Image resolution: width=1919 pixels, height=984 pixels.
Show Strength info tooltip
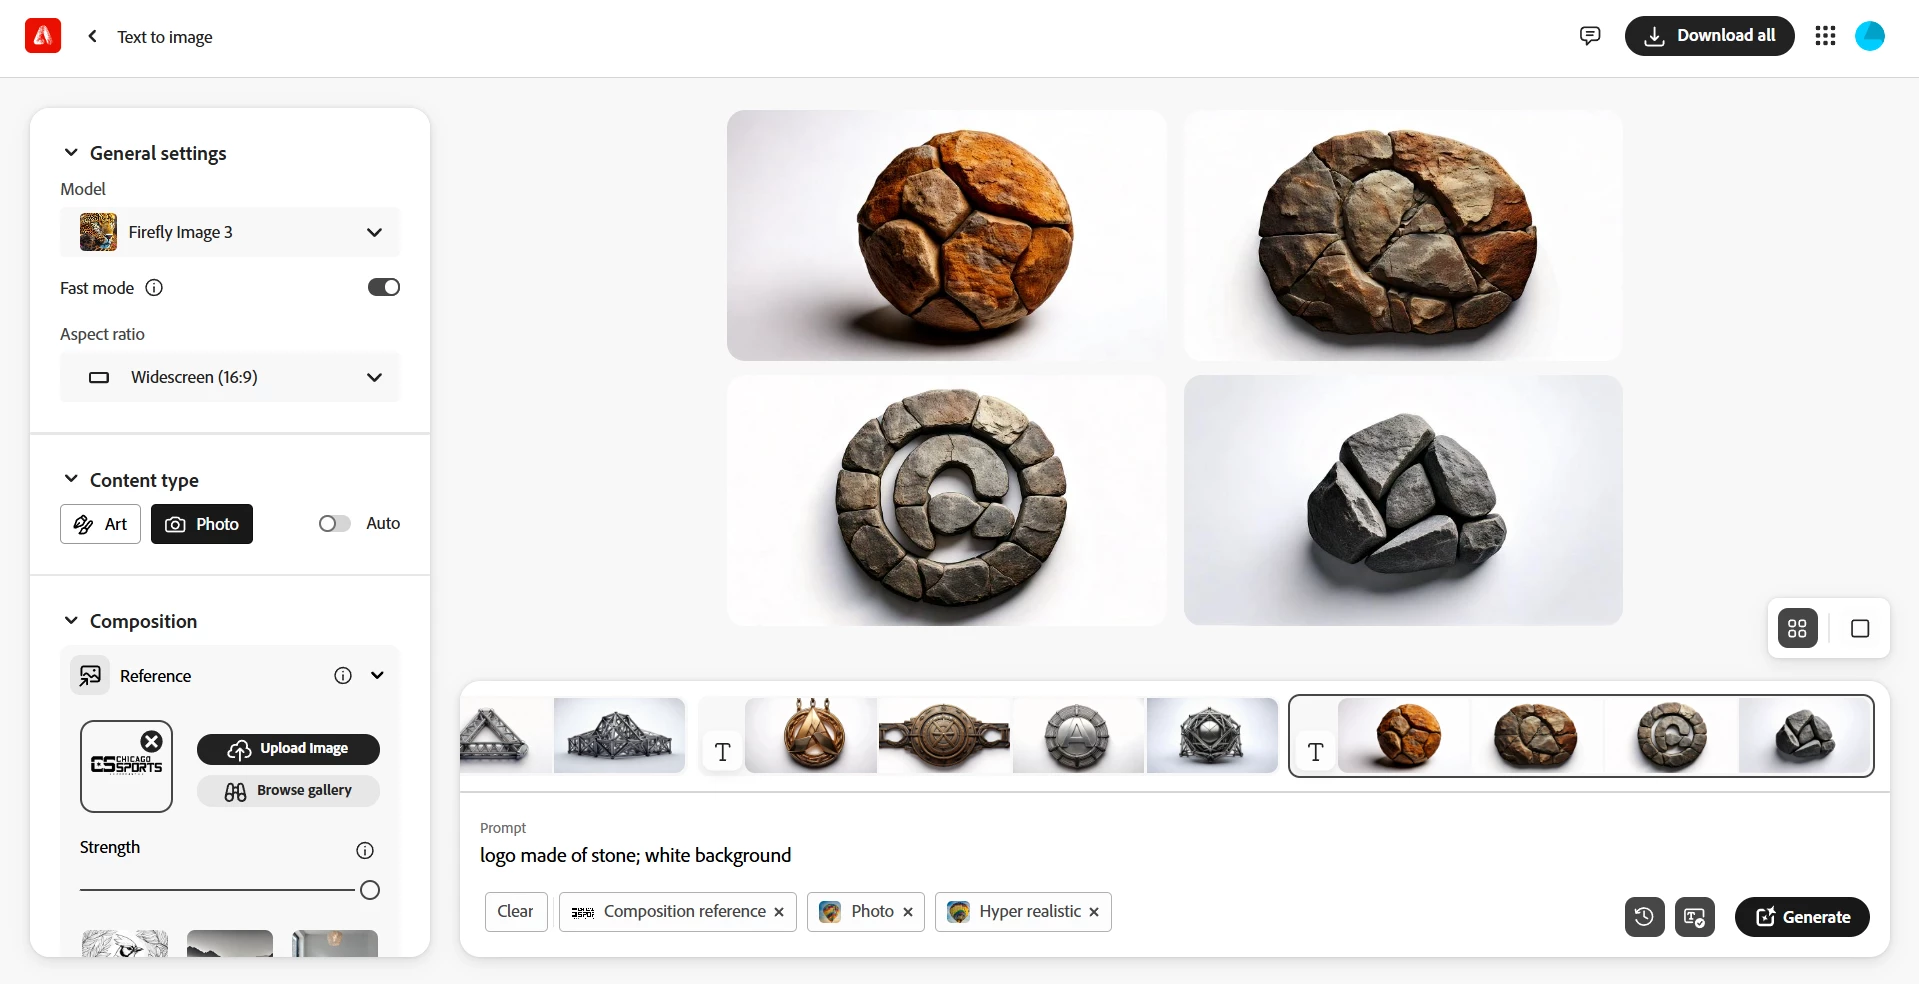[365, 850]
